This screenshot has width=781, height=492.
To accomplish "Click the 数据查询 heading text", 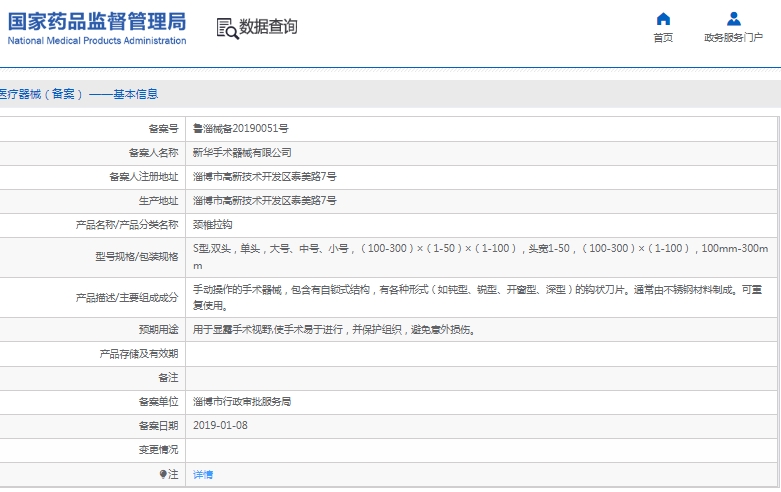I will (268, 26).
